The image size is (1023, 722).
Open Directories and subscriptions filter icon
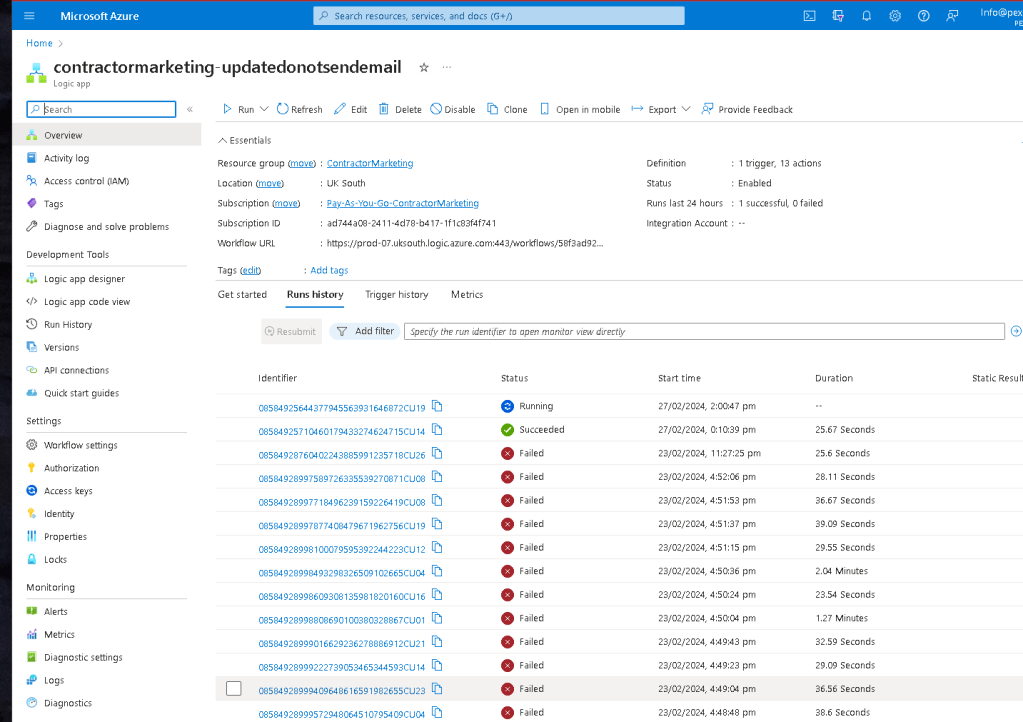pyautogui.click(x=838, y=16)
